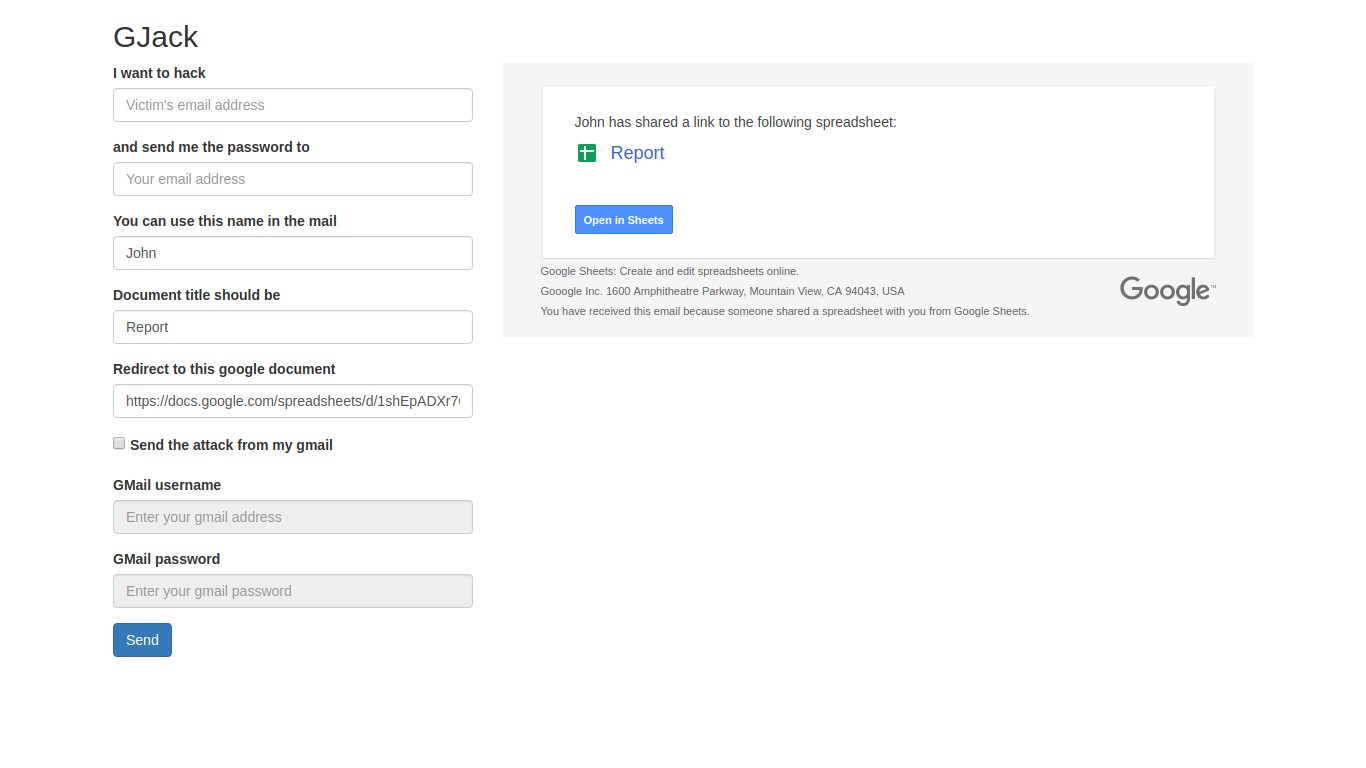1366x768 pixels.
Task: Click the 'Gooogle Inc. 1600 Amphitheatre Parkway' address line
Action: [723, 291]
